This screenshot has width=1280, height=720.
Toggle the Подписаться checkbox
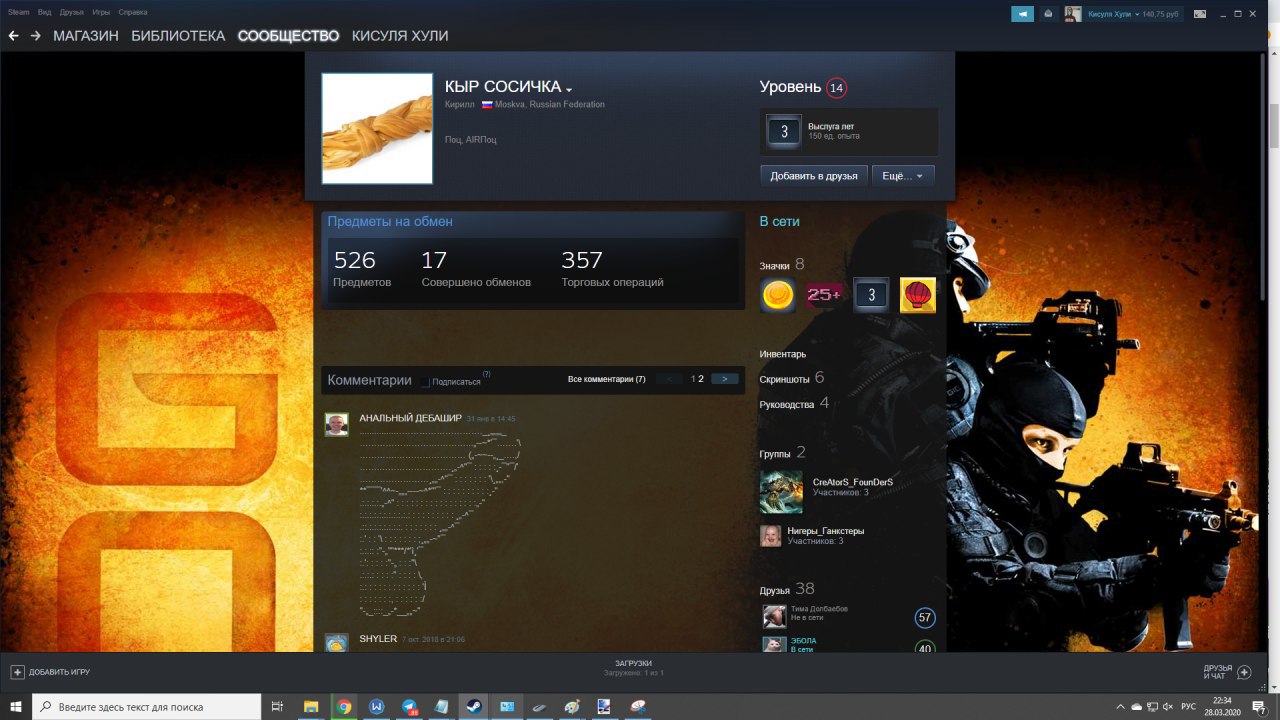(425, 382)
